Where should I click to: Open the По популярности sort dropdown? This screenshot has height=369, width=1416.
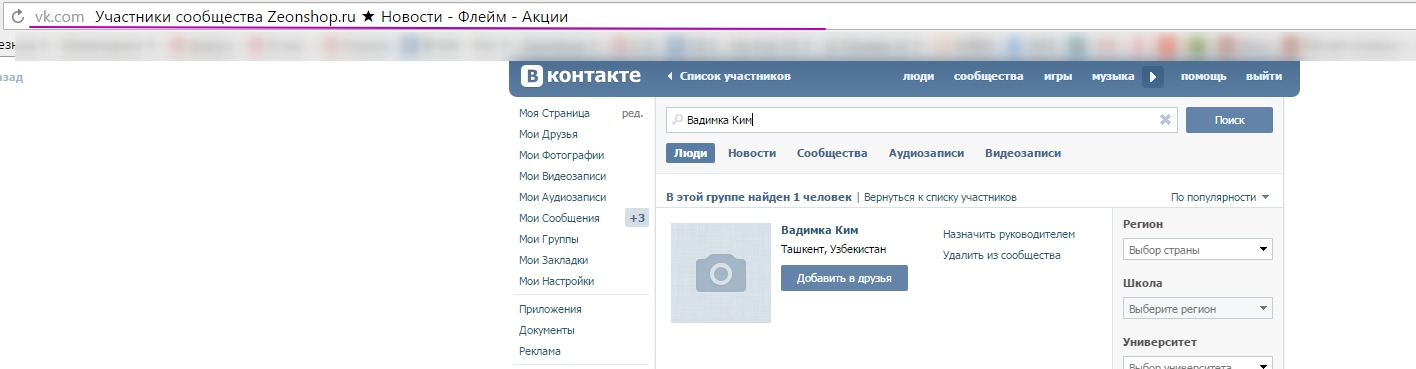pos(1220,197)
